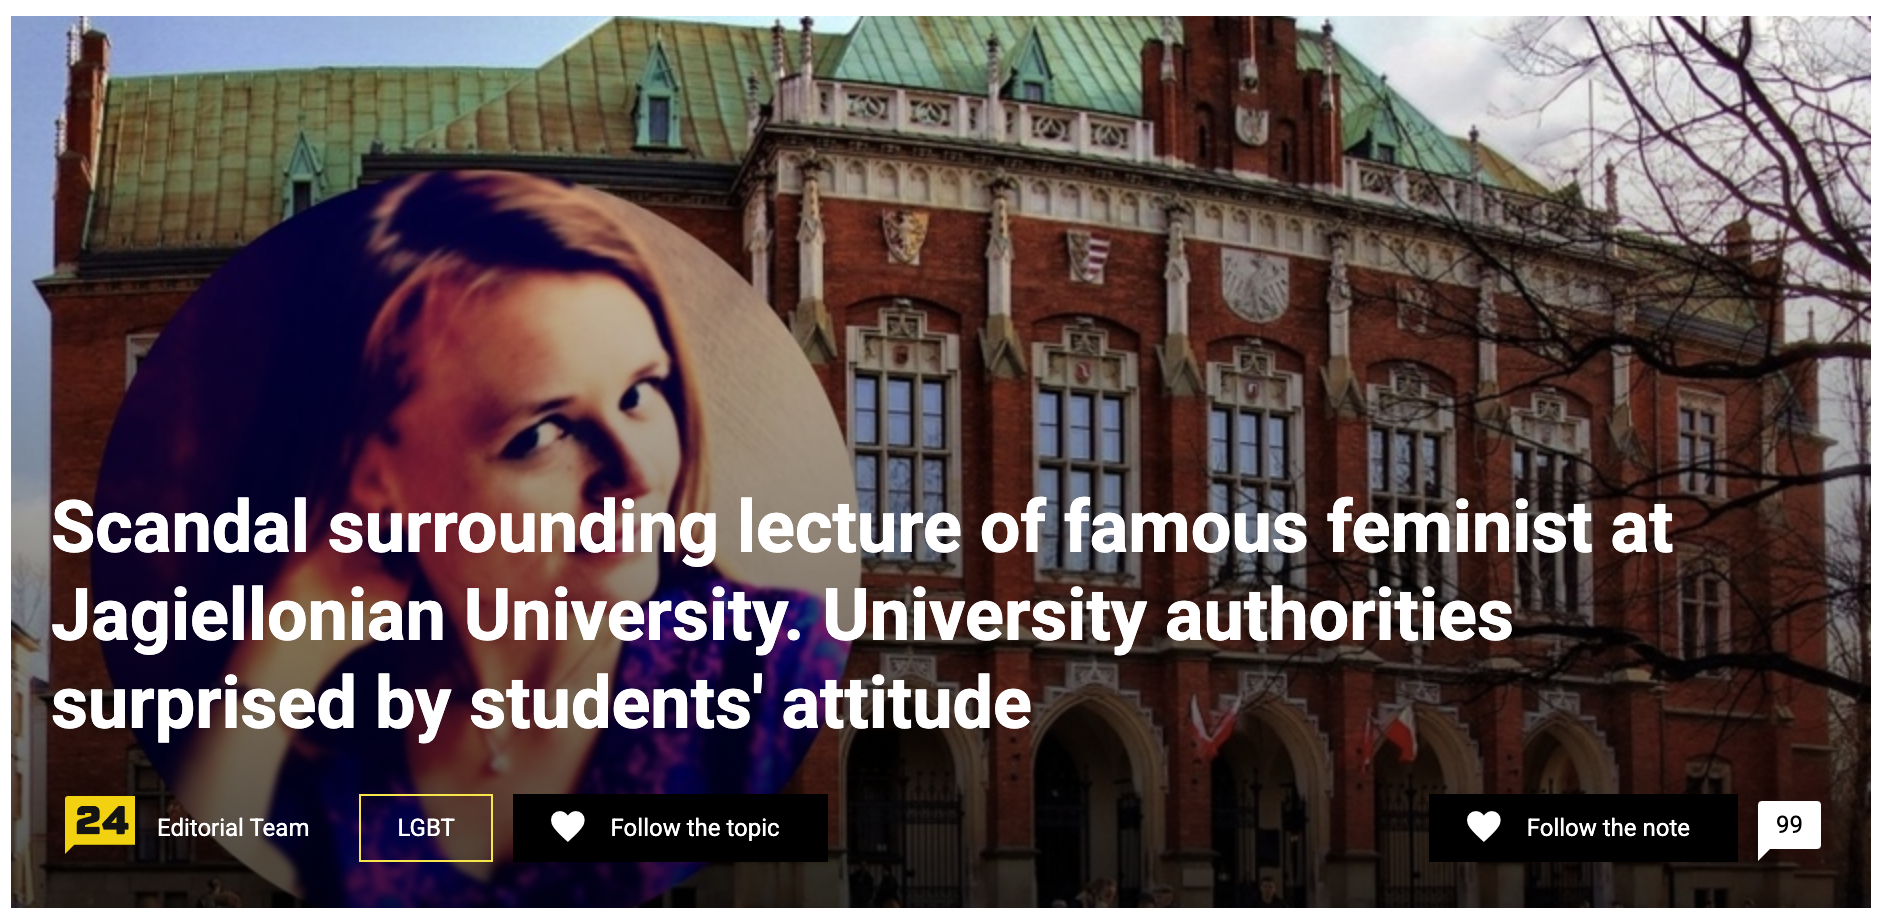This screenshot has width=1886, height=924.
Task: Select the LGBT topic tag
Action: point(425,828)
